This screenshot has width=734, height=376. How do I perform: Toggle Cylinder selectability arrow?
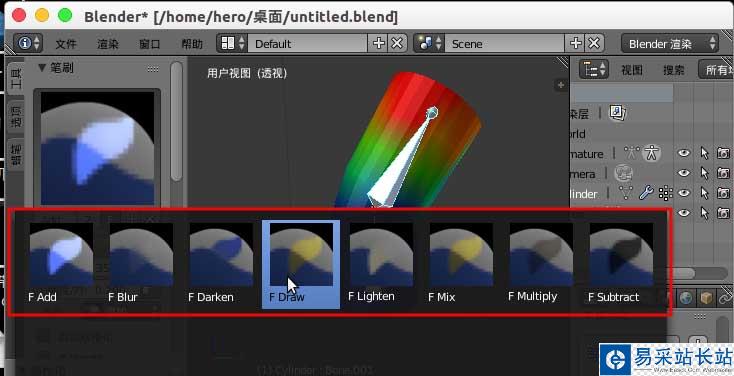point(705,193)
